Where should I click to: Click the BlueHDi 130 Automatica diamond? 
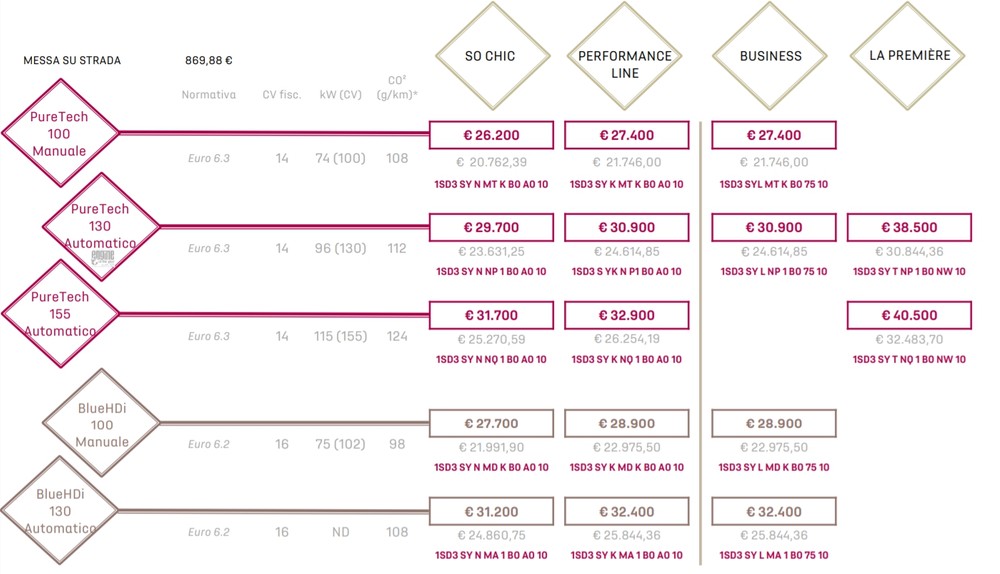[x=59, y=510]
